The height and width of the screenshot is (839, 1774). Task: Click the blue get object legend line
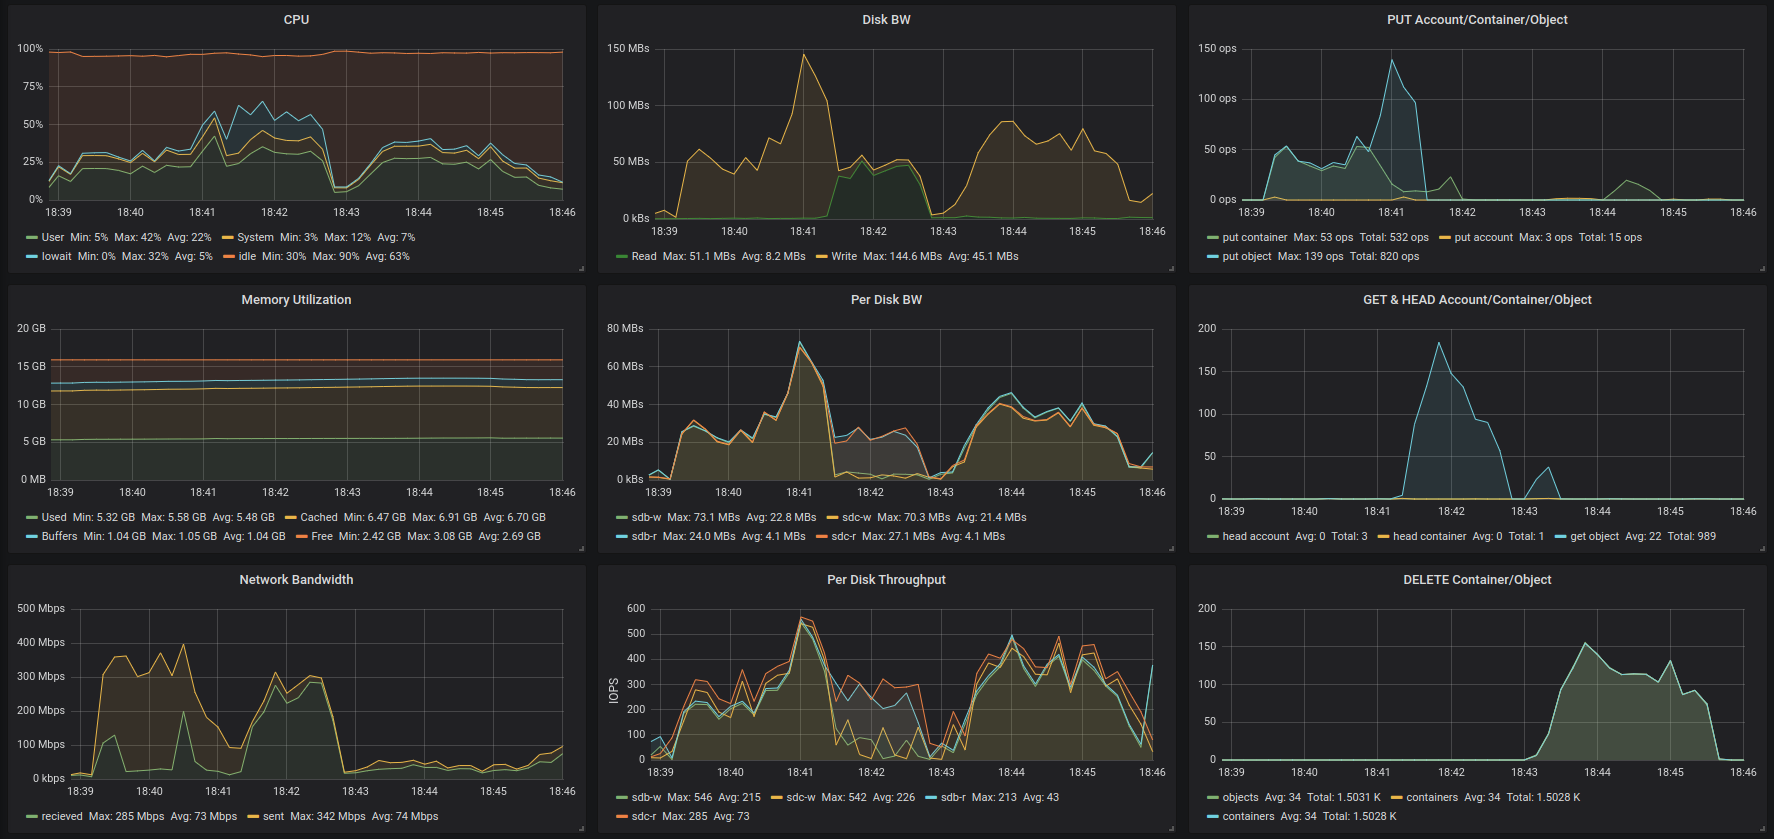tap(1561, 537)
